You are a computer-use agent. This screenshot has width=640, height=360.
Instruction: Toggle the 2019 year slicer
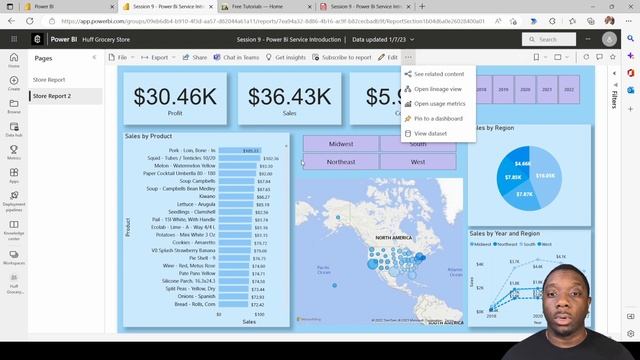(503, 89)
